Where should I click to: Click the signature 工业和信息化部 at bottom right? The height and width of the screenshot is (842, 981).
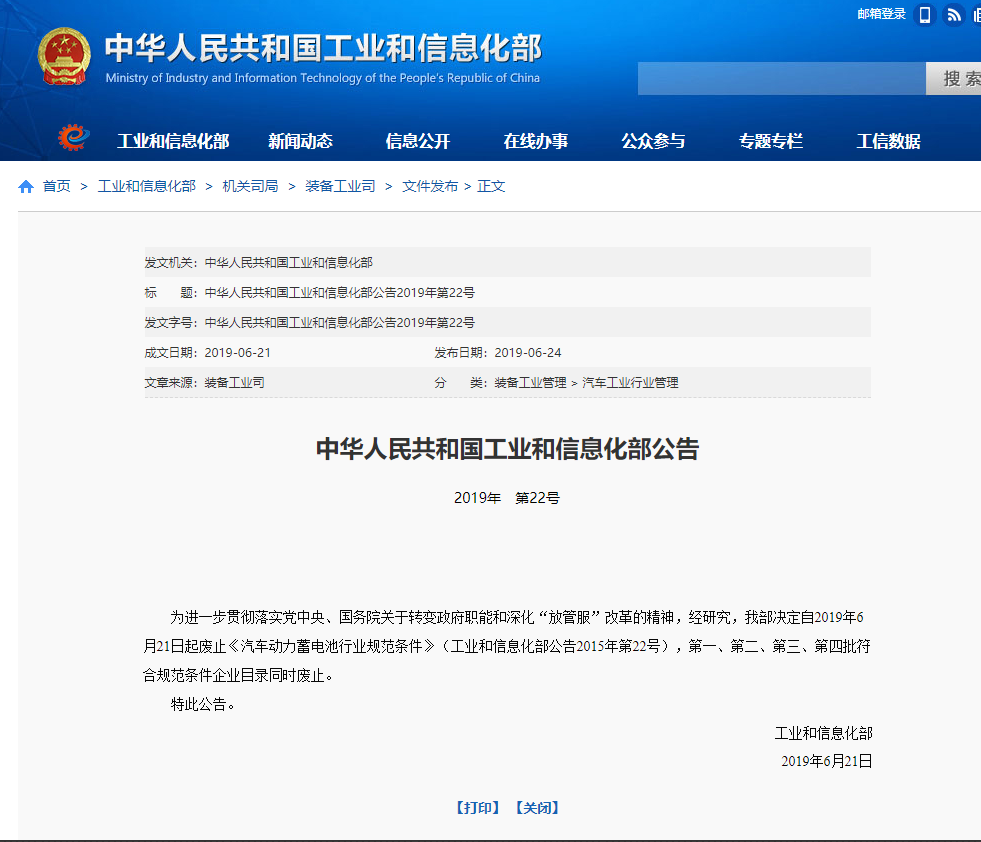[x=823, y=733]
